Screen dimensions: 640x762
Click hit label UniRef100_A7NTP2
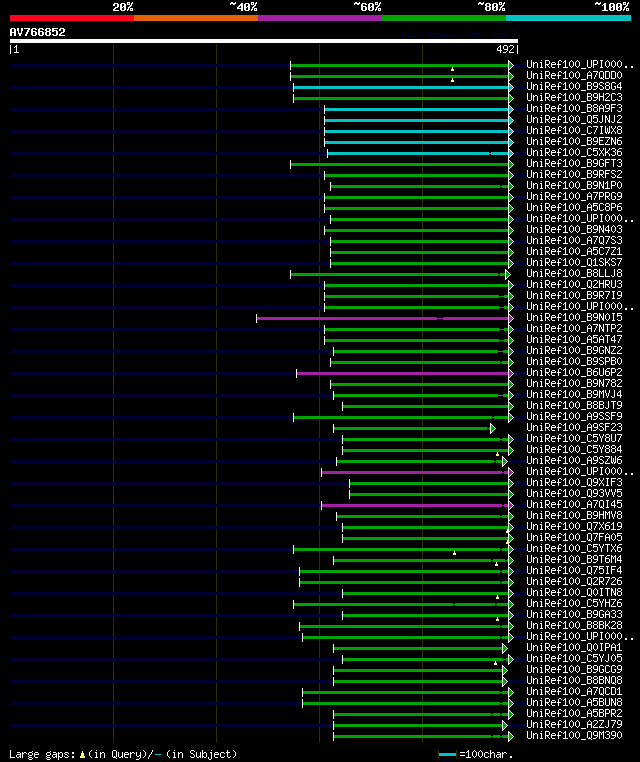tap(574, 329)
